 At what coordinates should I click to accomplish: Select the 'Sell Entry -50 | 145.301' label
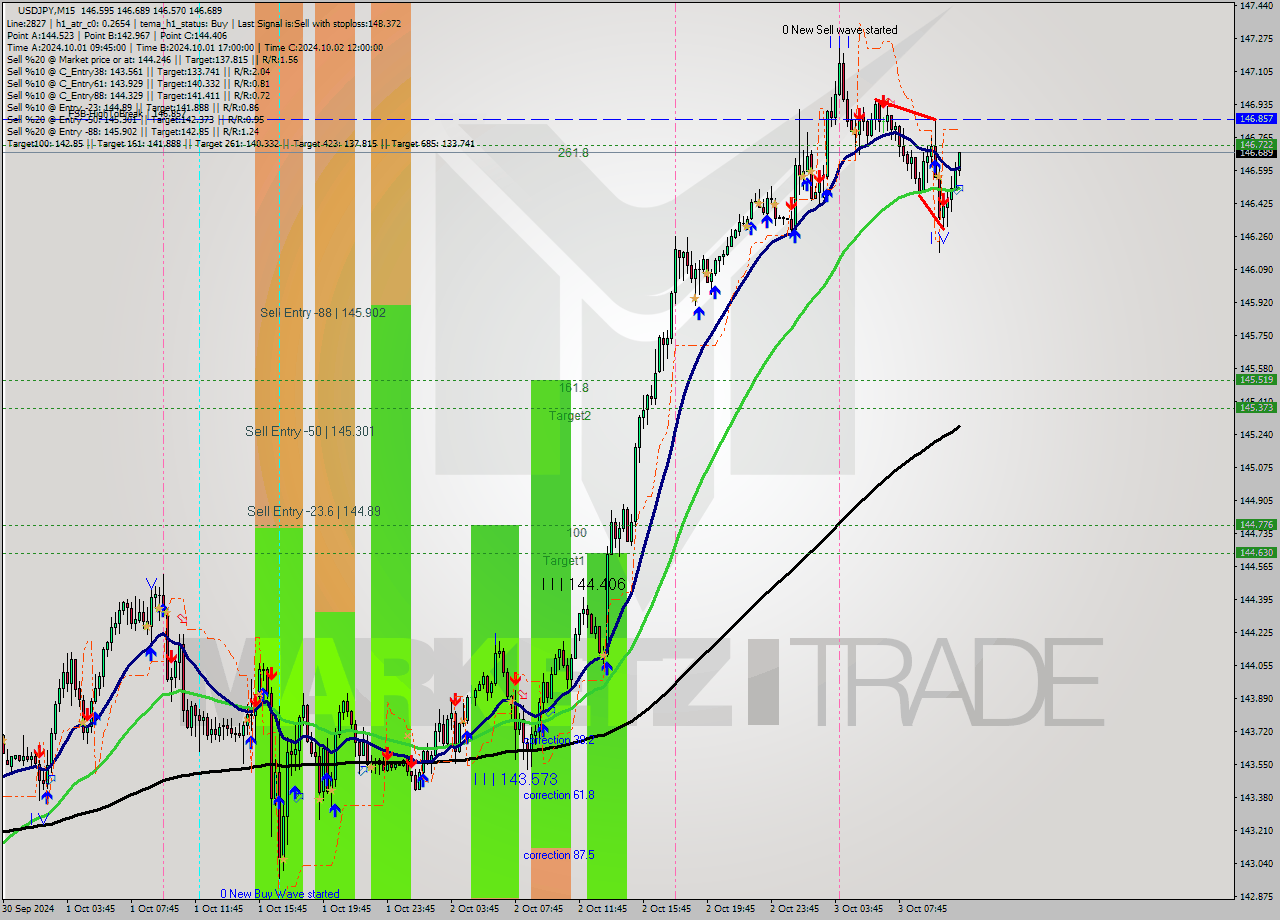(x=310, y=431)
